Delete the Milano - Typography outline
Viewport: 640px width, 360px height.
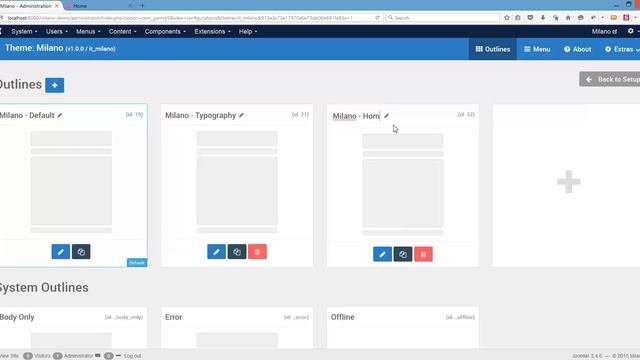tap(258, 252)
